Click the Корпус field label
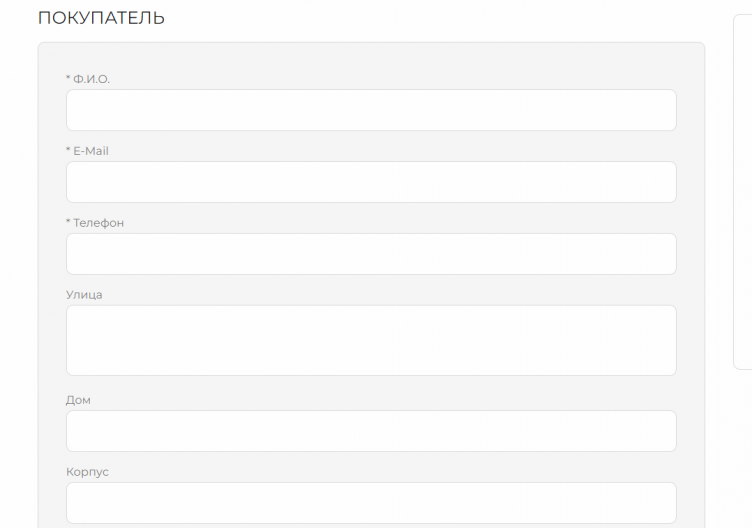Viewport: 752px width, 528px height. 87,472
